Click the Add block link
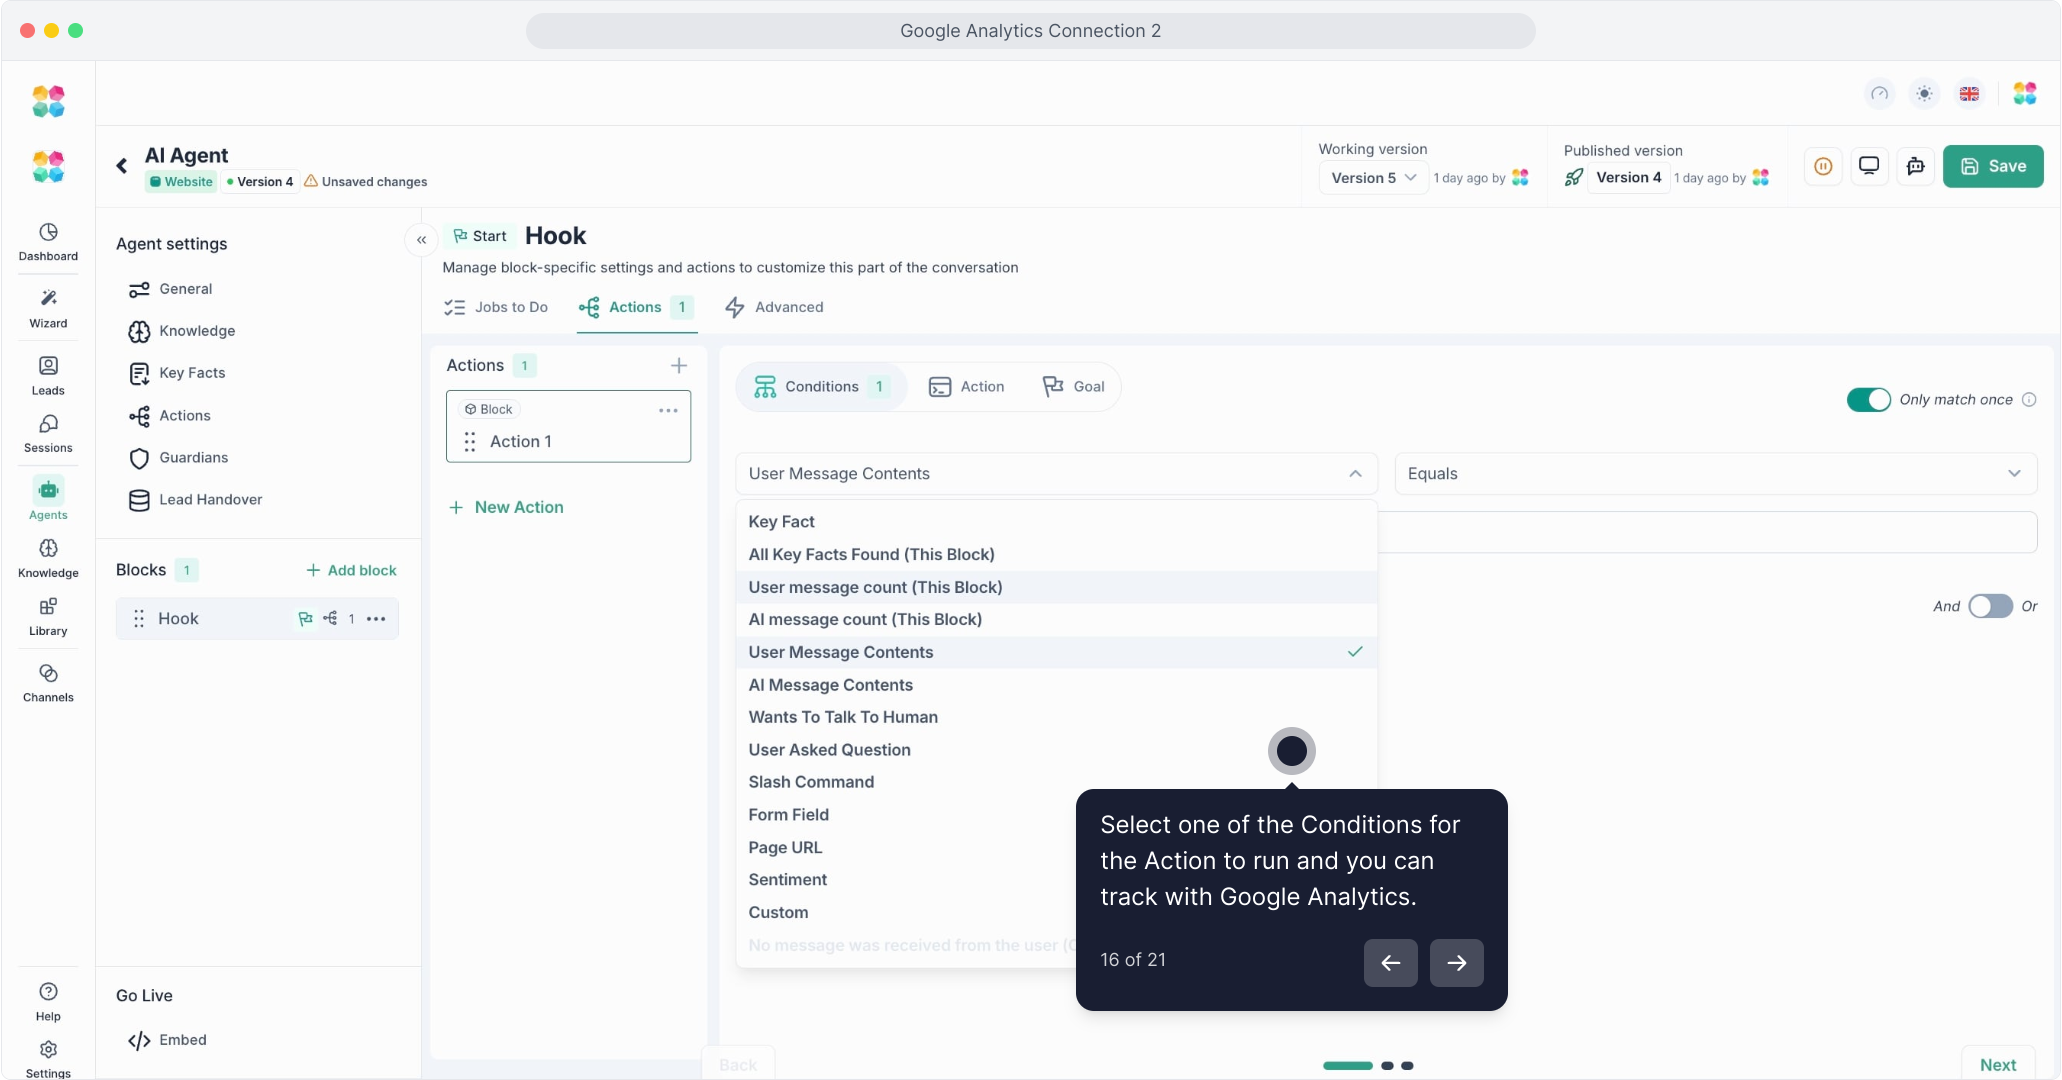2062x1080 pixels. (x=351, y=570)
